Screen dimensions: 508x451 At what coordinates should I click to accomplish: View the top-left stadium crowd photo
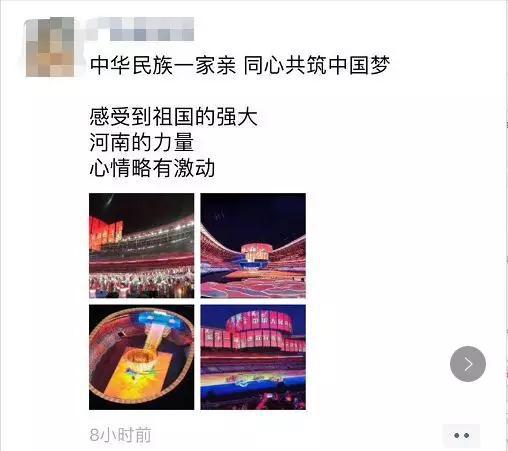pyautogui.click(x=141, y=246)
